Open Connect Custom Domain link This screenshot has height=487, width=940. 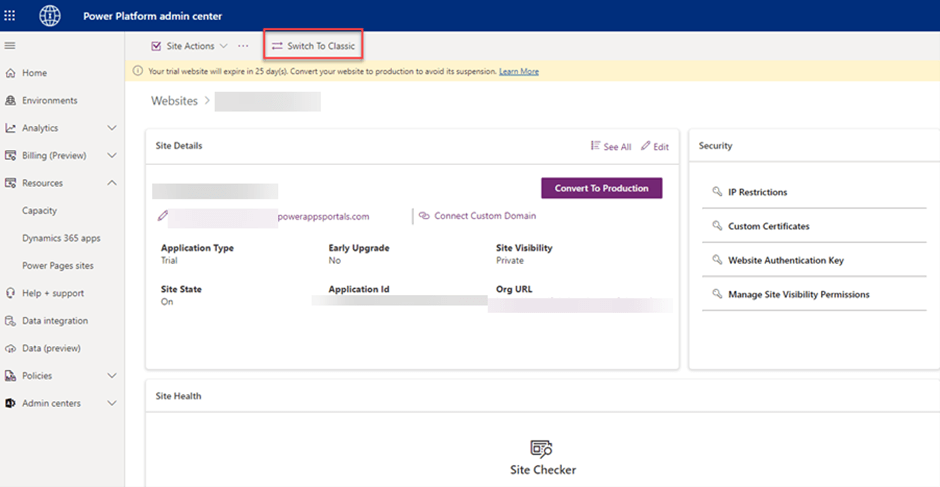pyautogui.click(x=484, y=216)
